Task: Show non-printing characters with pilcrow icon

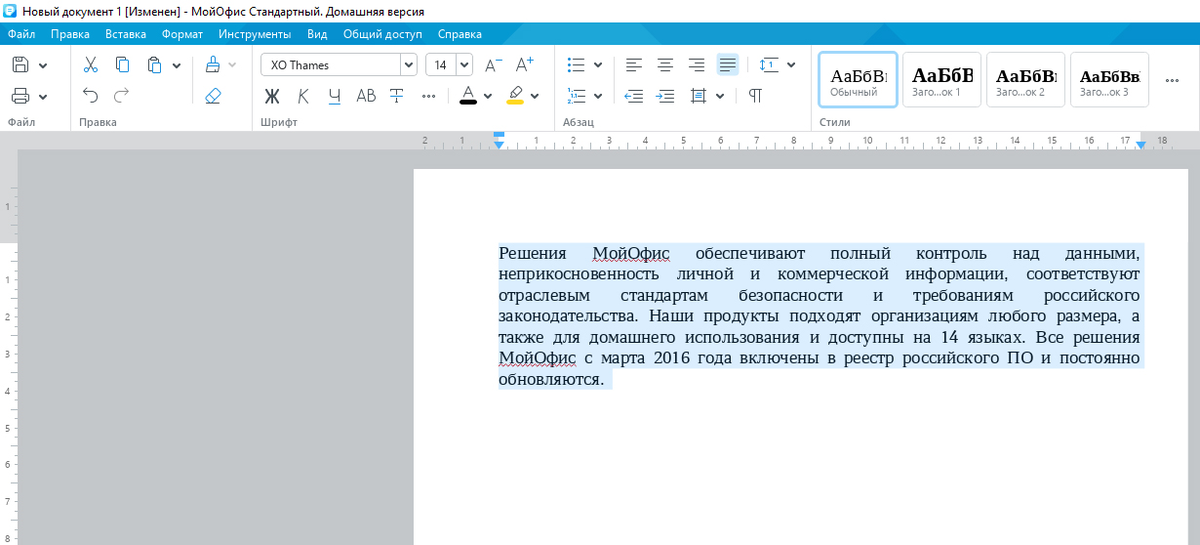Action: [756, 96]
